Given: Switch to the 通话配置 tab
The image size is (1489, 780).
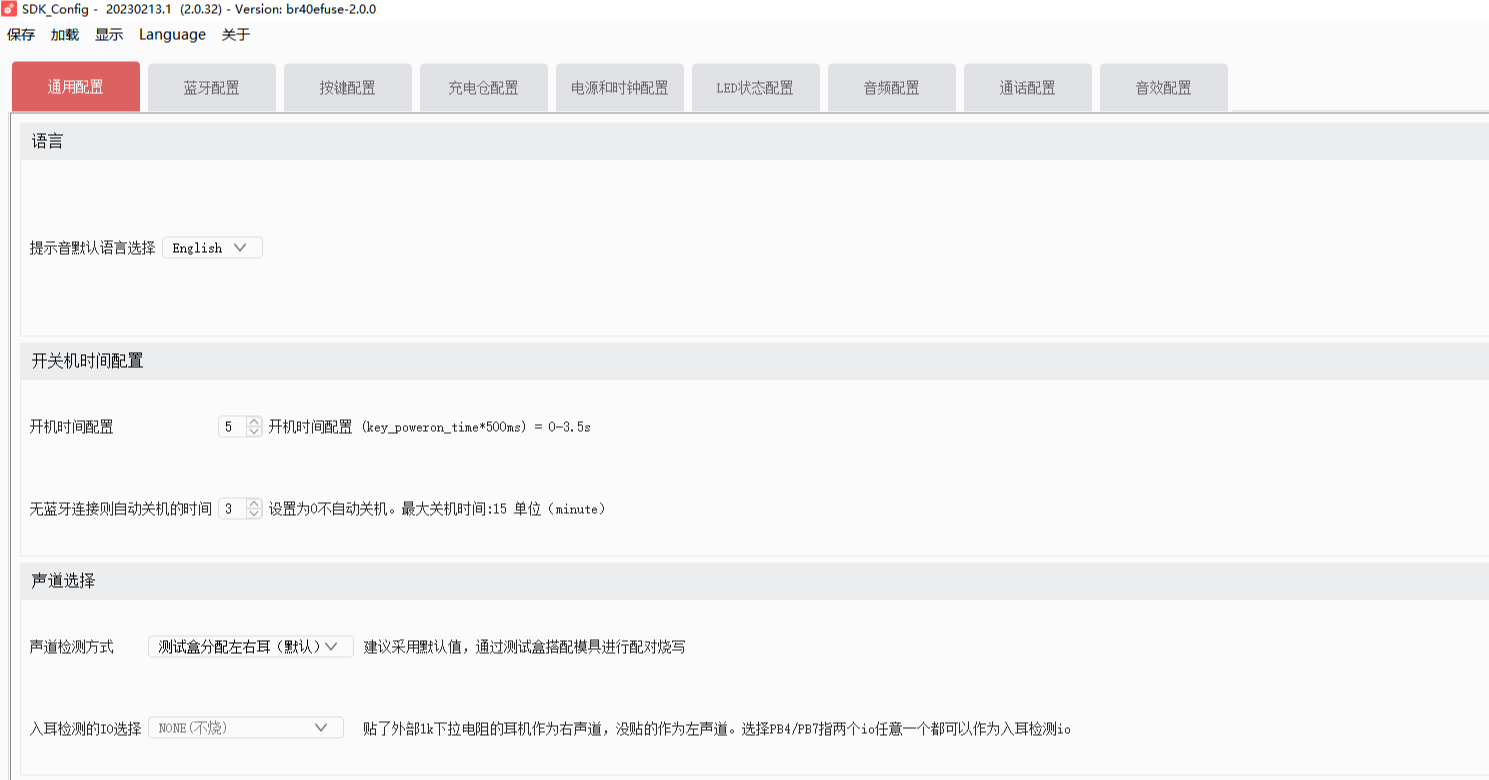Looking at the screenshot, I should [x=1028, y=87].
